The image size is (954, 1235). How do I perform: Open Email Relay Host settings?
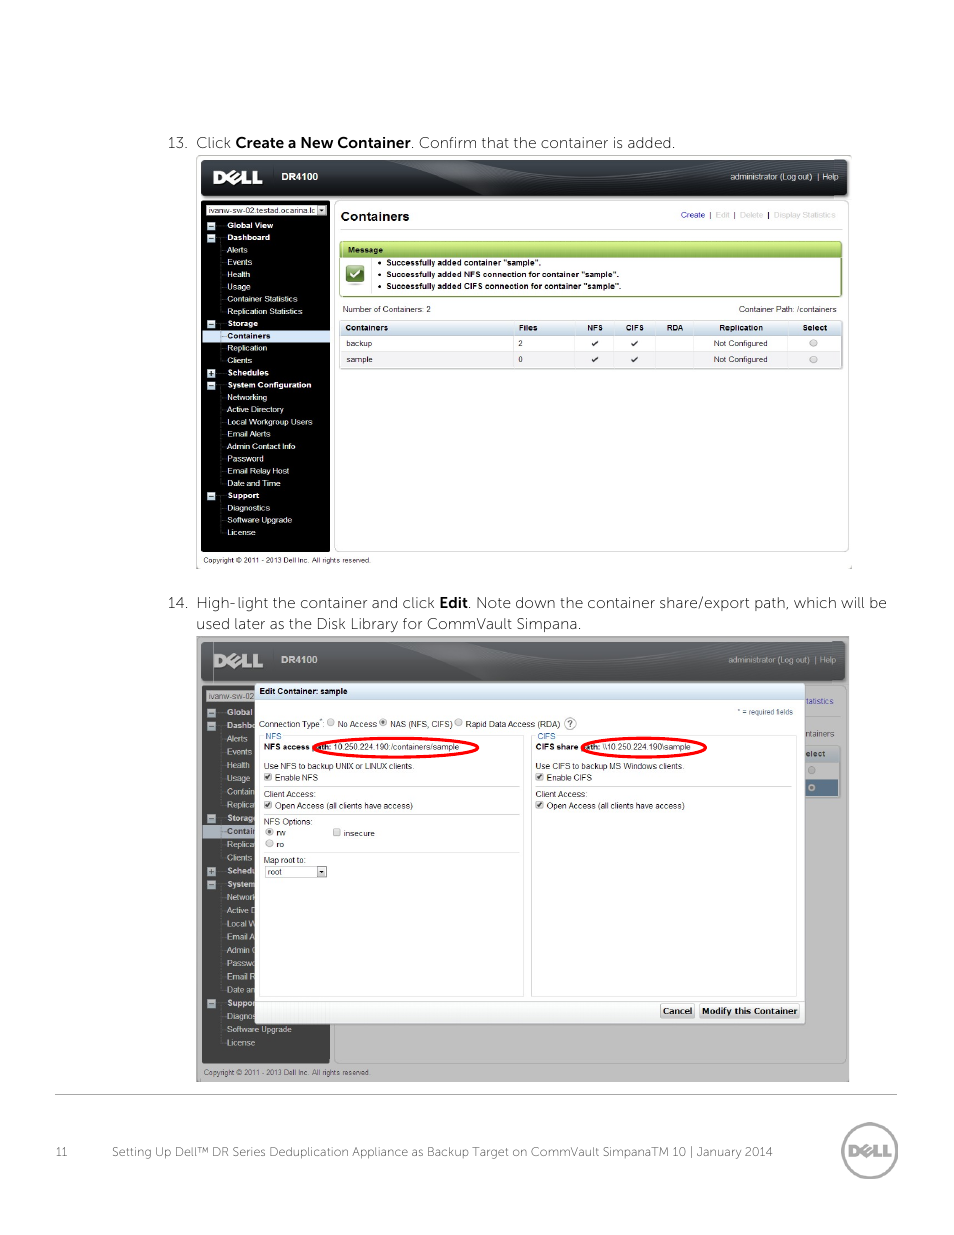258,471
